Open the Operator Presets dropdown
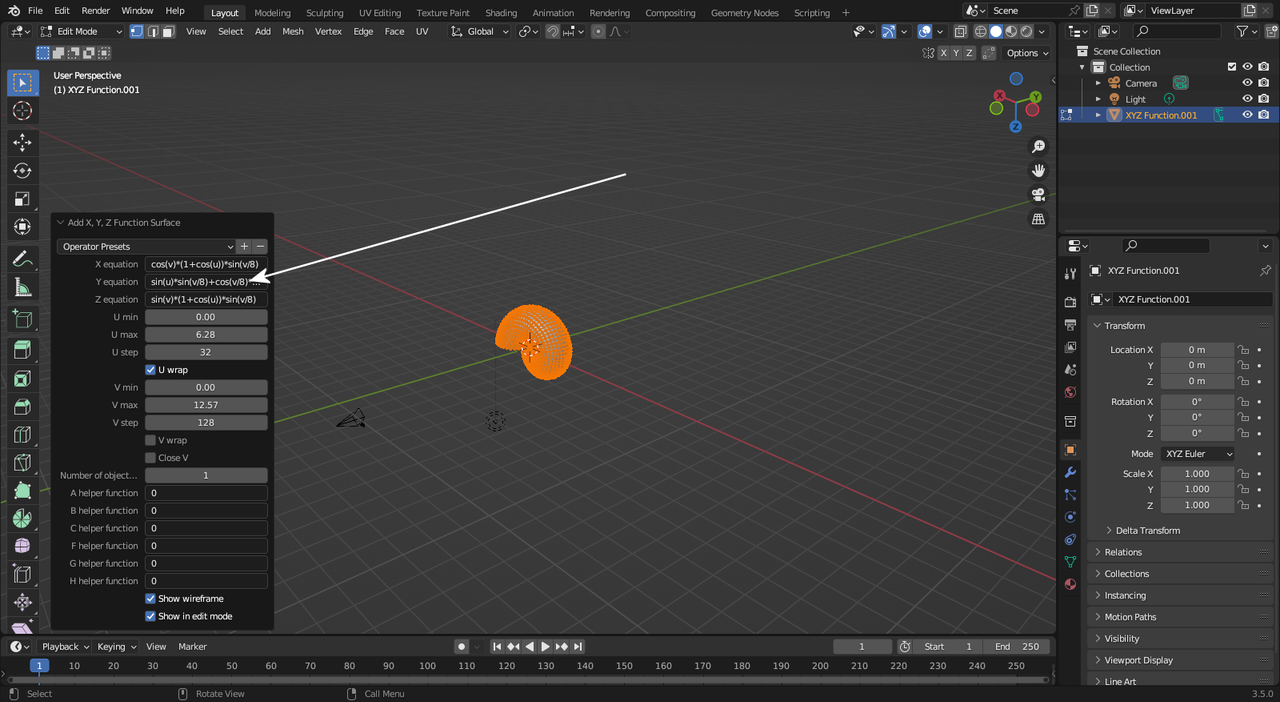This screenshot has width=1280, height=702. [x=146, y=246]
